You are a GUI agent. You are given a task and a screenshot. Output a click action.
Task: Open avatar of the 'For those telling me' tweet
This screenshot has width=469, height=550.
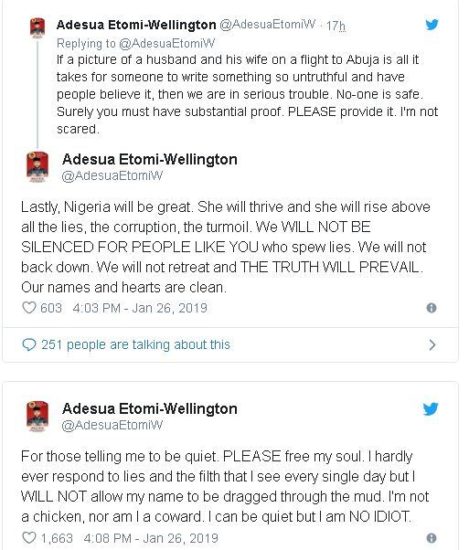[x=38, y=416]
